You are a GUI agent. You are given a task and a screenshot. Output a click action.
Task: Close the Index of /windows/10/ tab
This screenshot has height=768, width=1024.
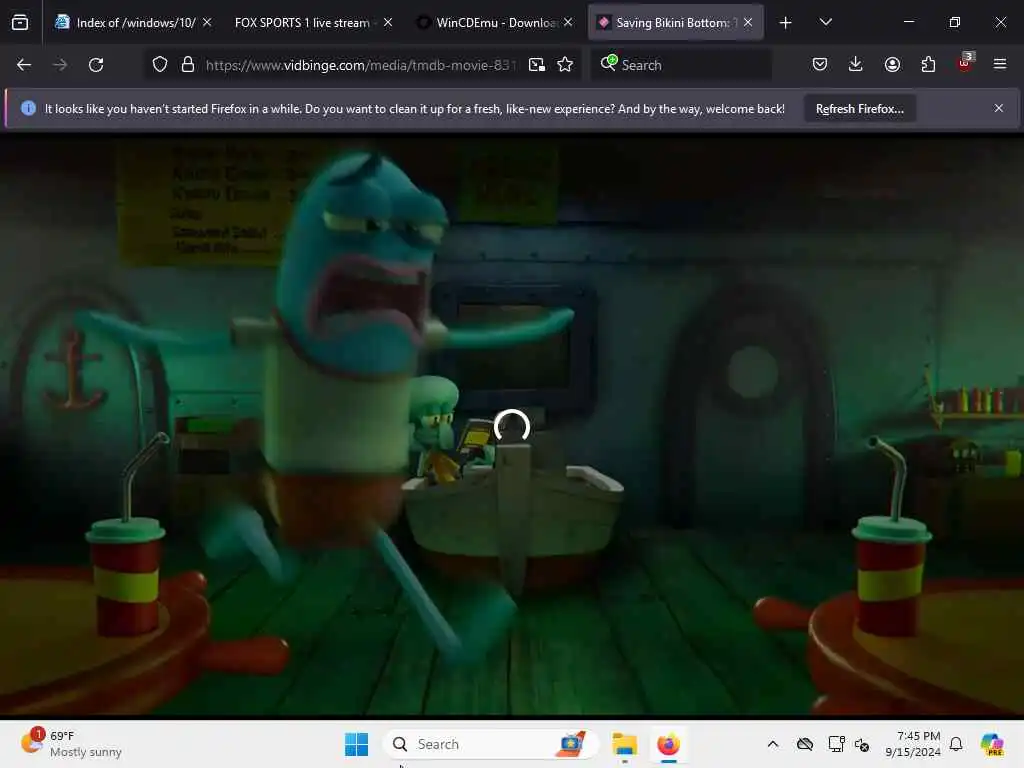207,22
